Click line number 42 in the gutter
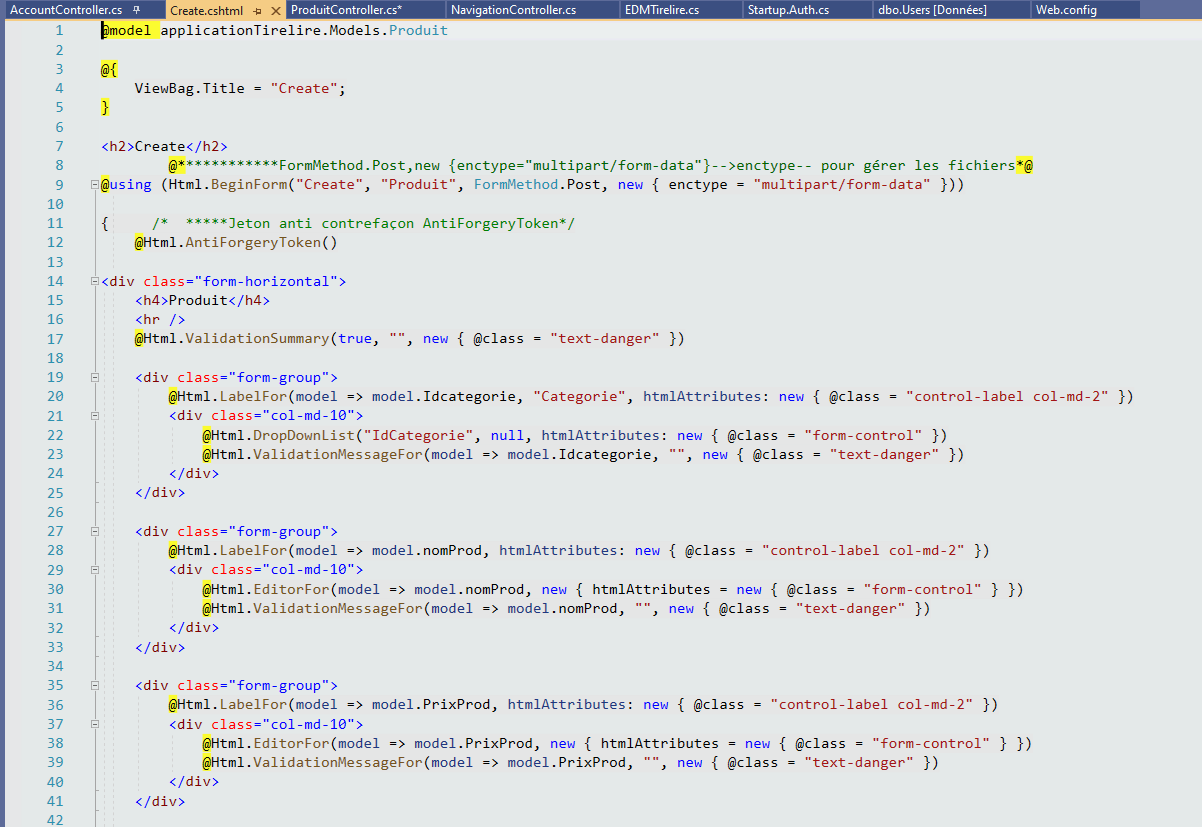The image size is (1202, 827). tap(55, 820)
